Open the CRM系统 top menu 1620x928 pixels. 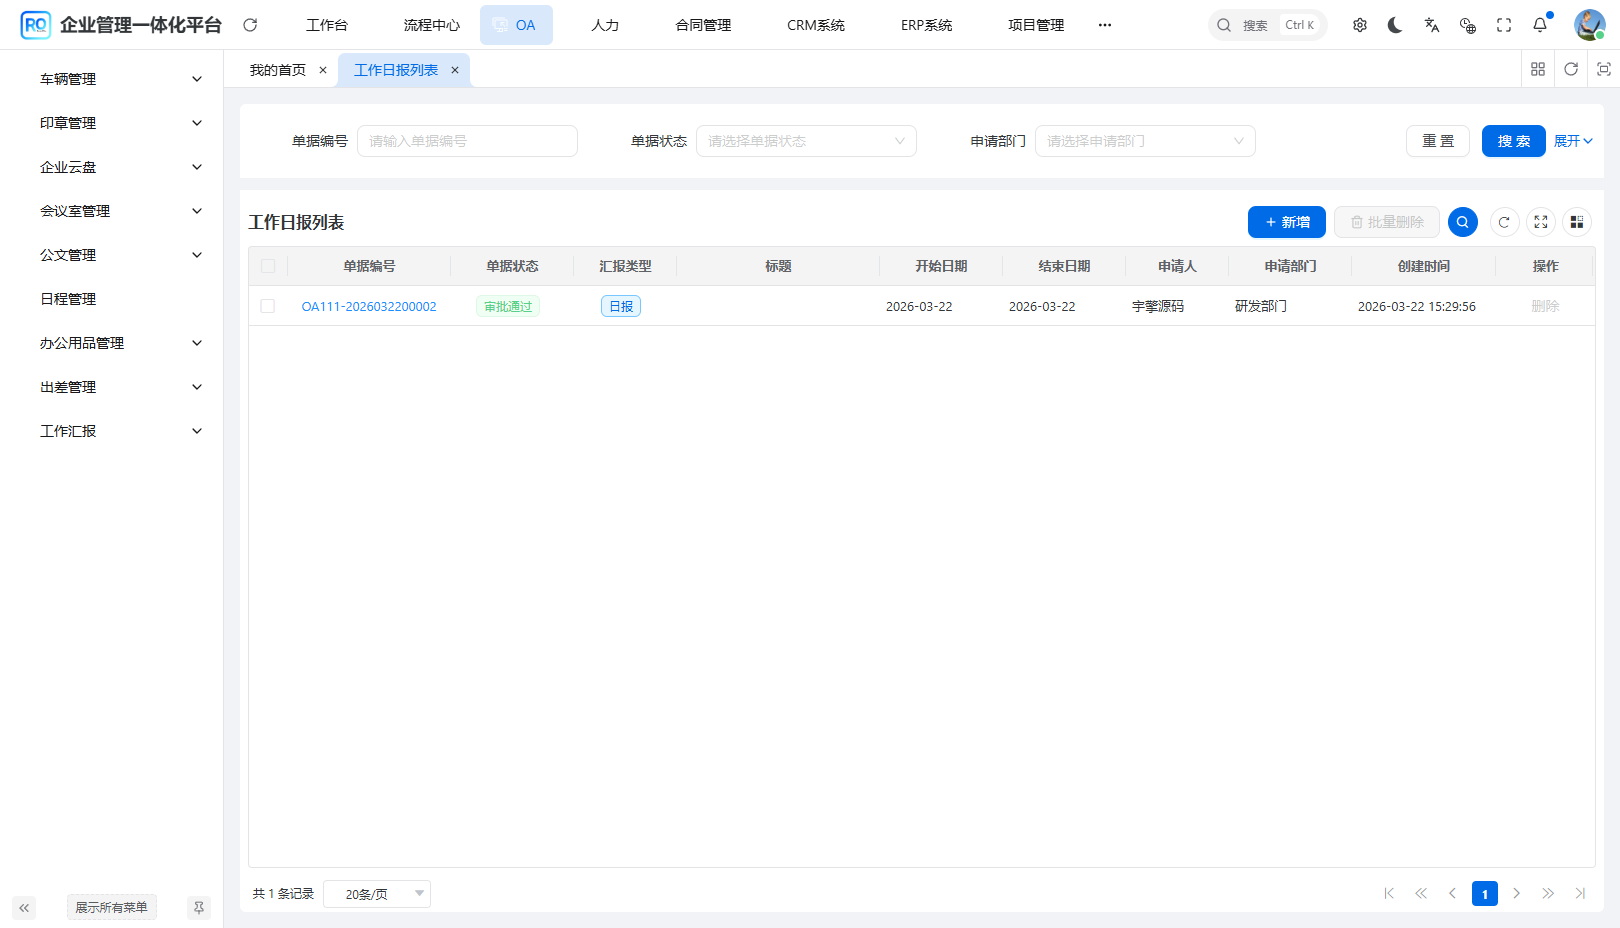click(x=815, y=25)
